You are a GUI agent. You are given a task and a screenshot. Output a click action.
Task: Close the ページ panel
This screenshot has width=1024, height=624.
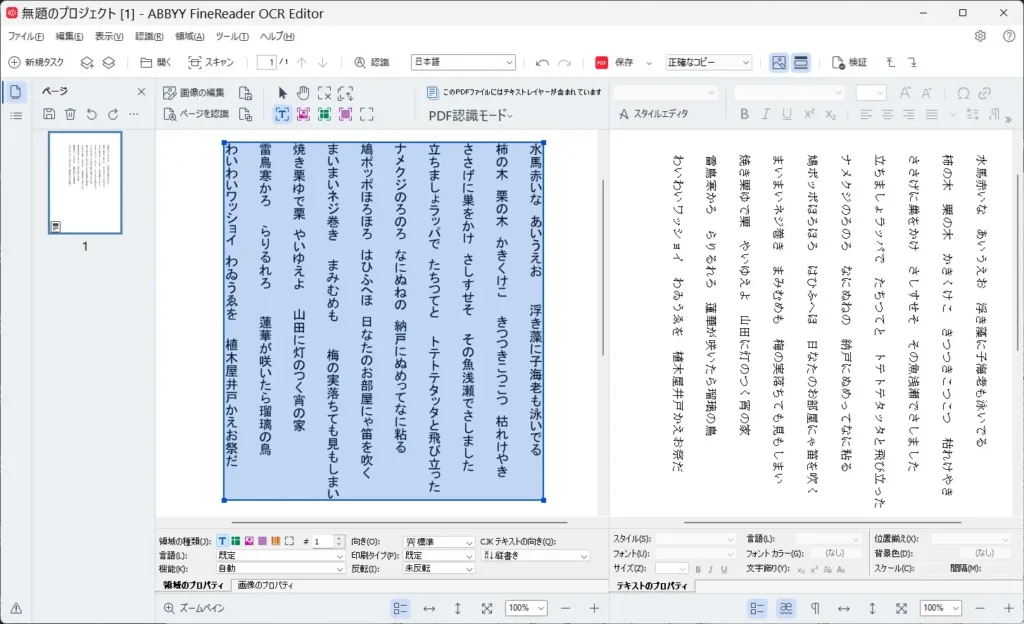coord(141,92)
